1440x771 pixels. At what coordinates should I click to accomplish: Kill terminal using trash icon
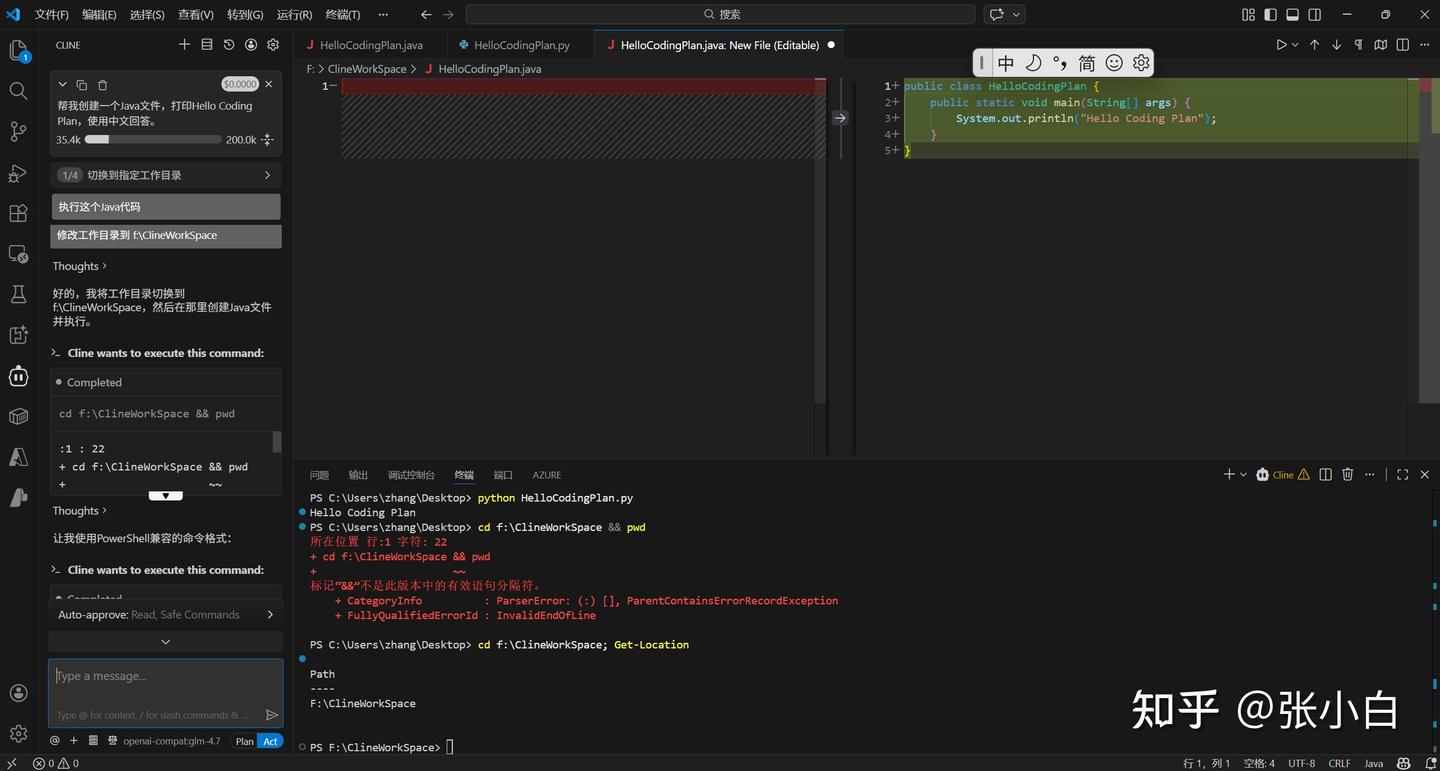(x=1347, y=475)
